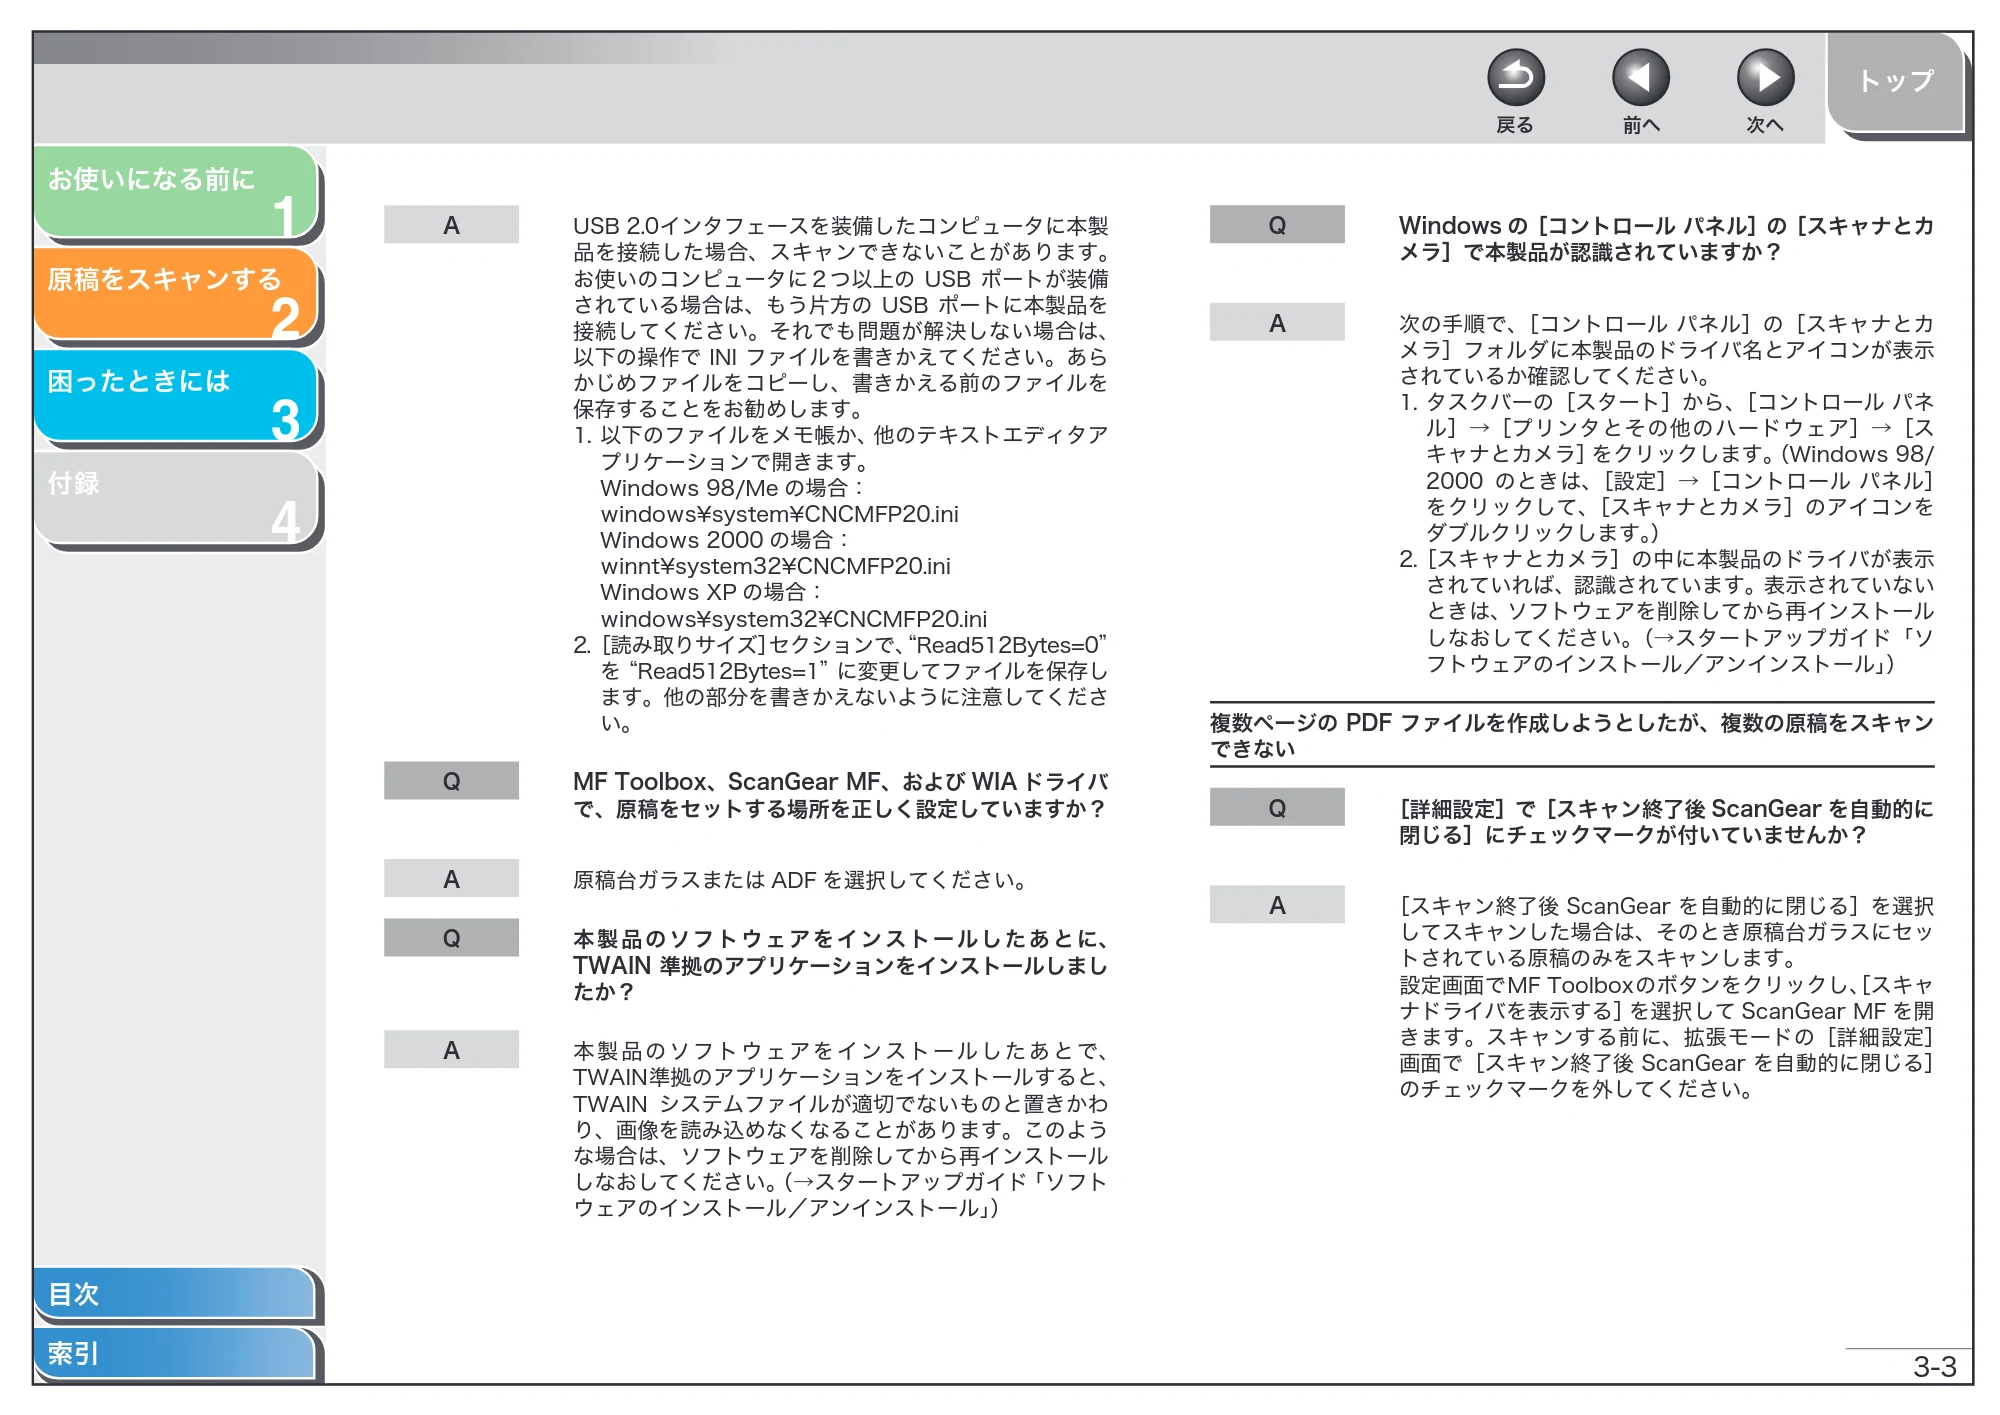This screenshot has width=2000, height=1415.
Task: Open chapter 1 お使いになる前に tab
Action: [x=176, y=192]
